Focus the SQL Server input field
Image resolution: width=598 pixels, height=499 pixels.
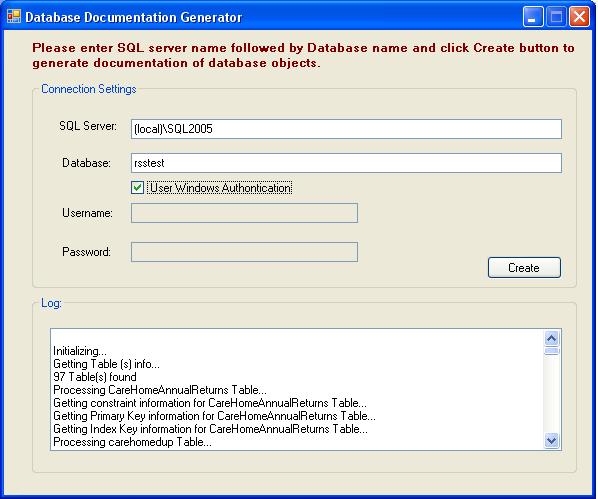pos(346,129)
